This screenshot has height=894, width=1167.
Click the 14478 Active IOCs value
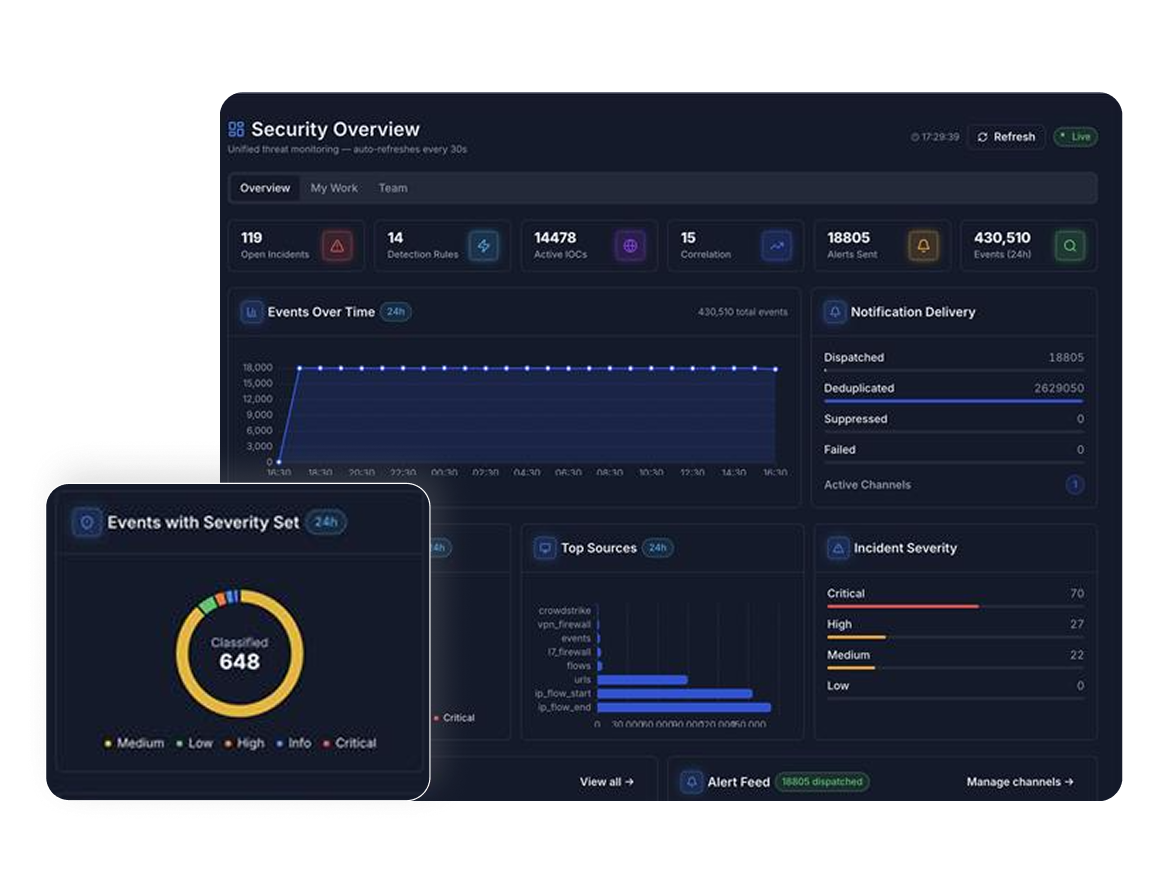click(555, 237)
